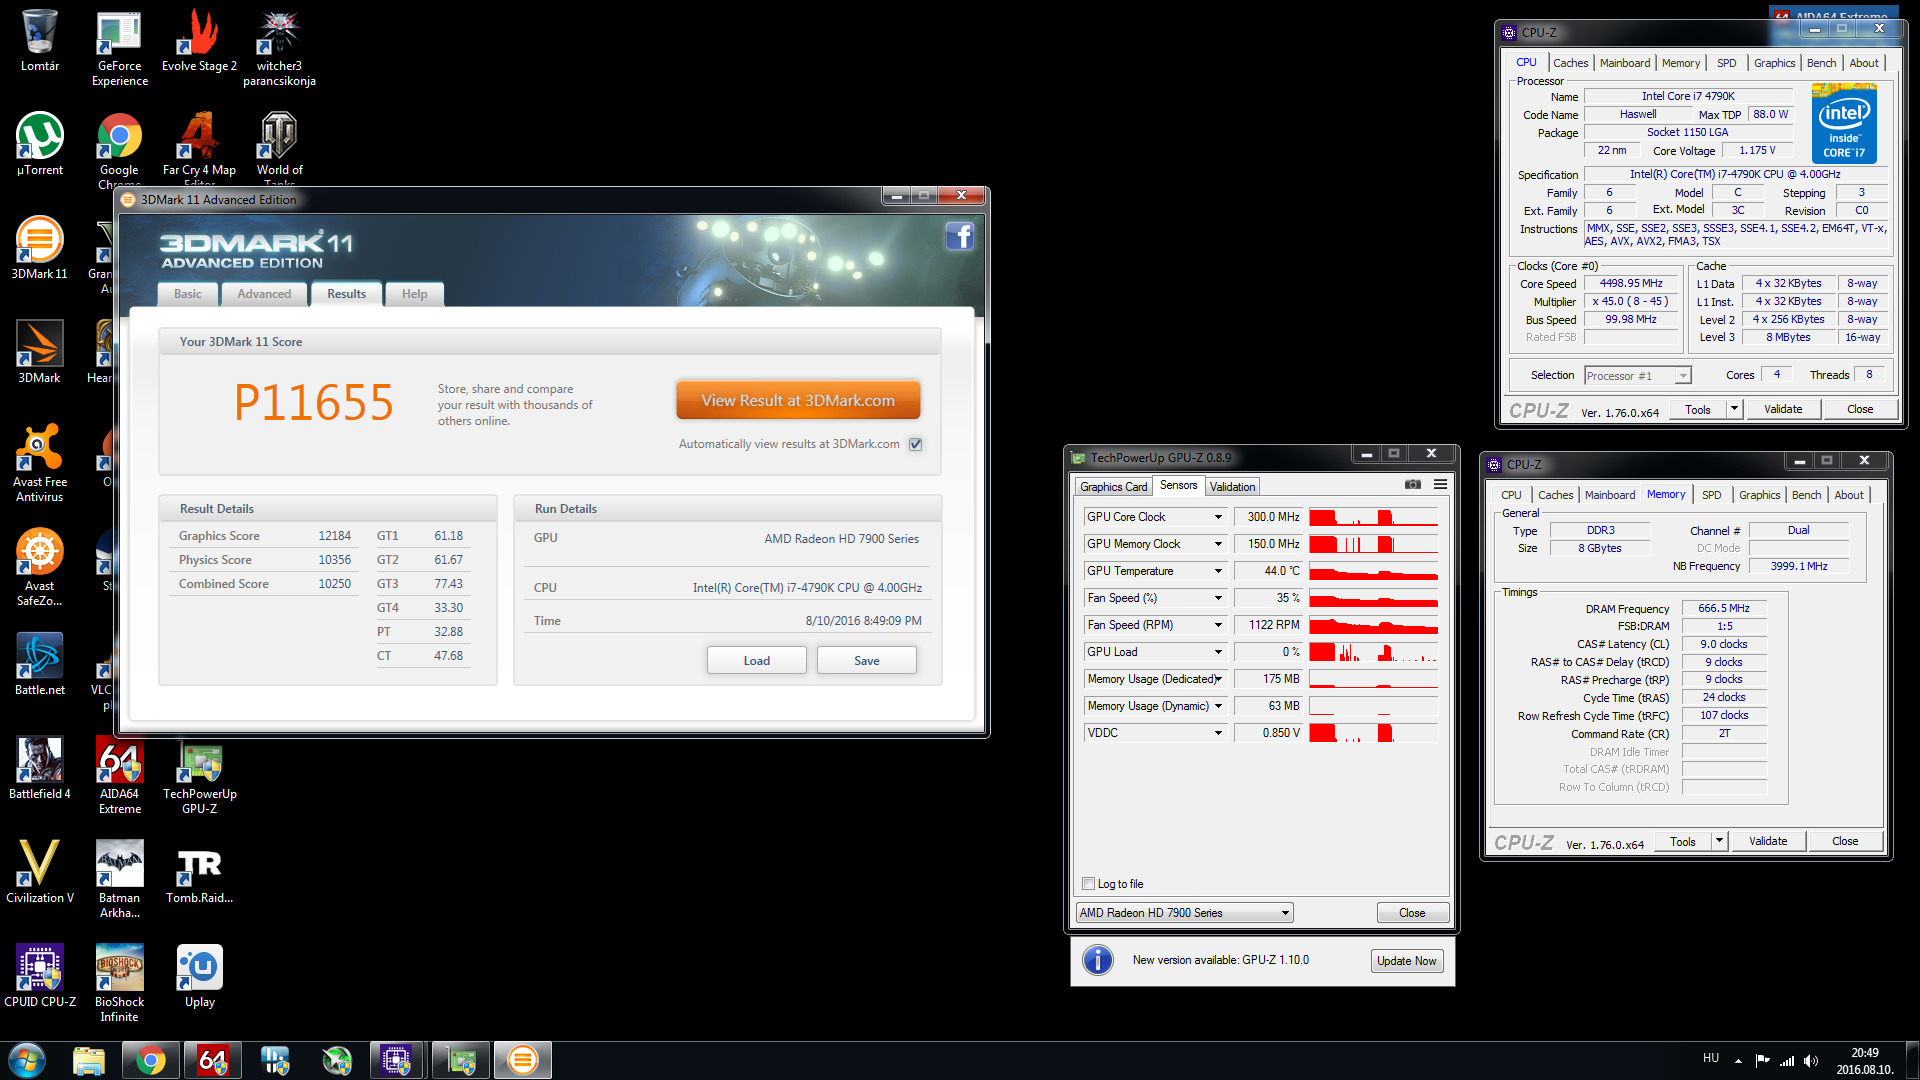Image resolution: width=1920 pixels, height=1080 pixels.
Task: Switch to the Advanced tab in 3DMark
Action: pos(264,294)
